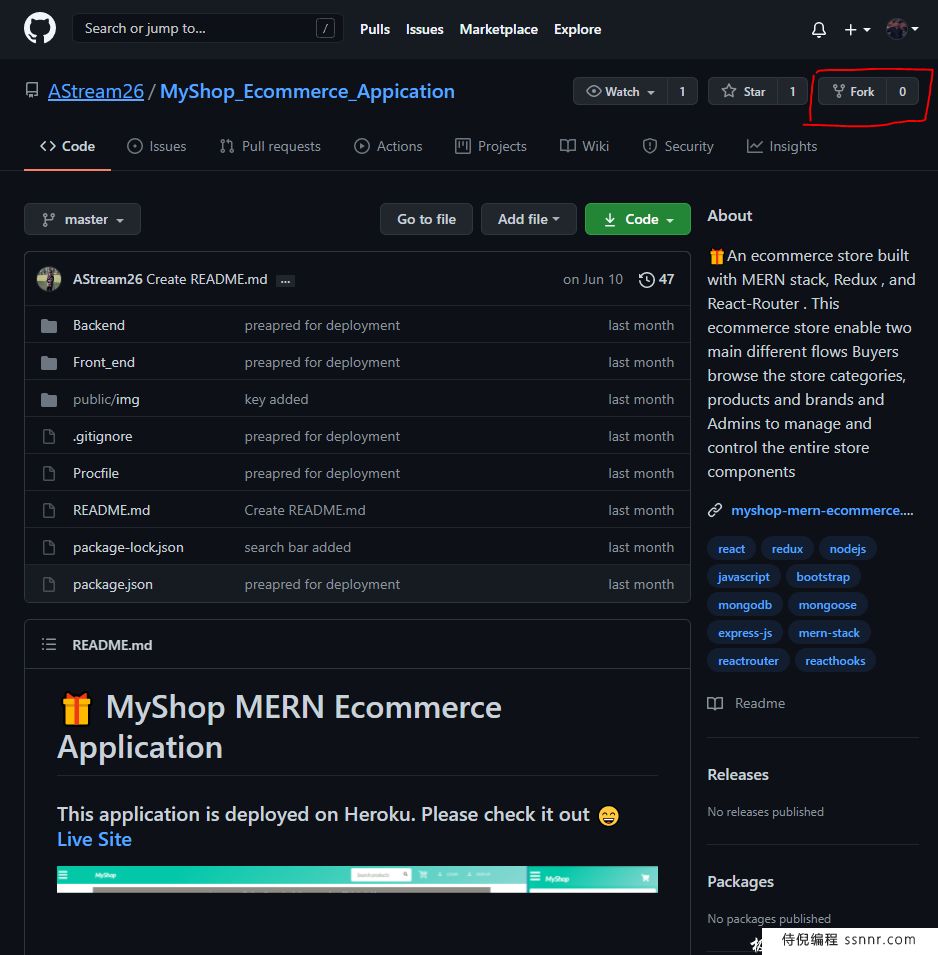The image size is (938, 955).
Task: Click Go to file button
Action: coord(426,219)
